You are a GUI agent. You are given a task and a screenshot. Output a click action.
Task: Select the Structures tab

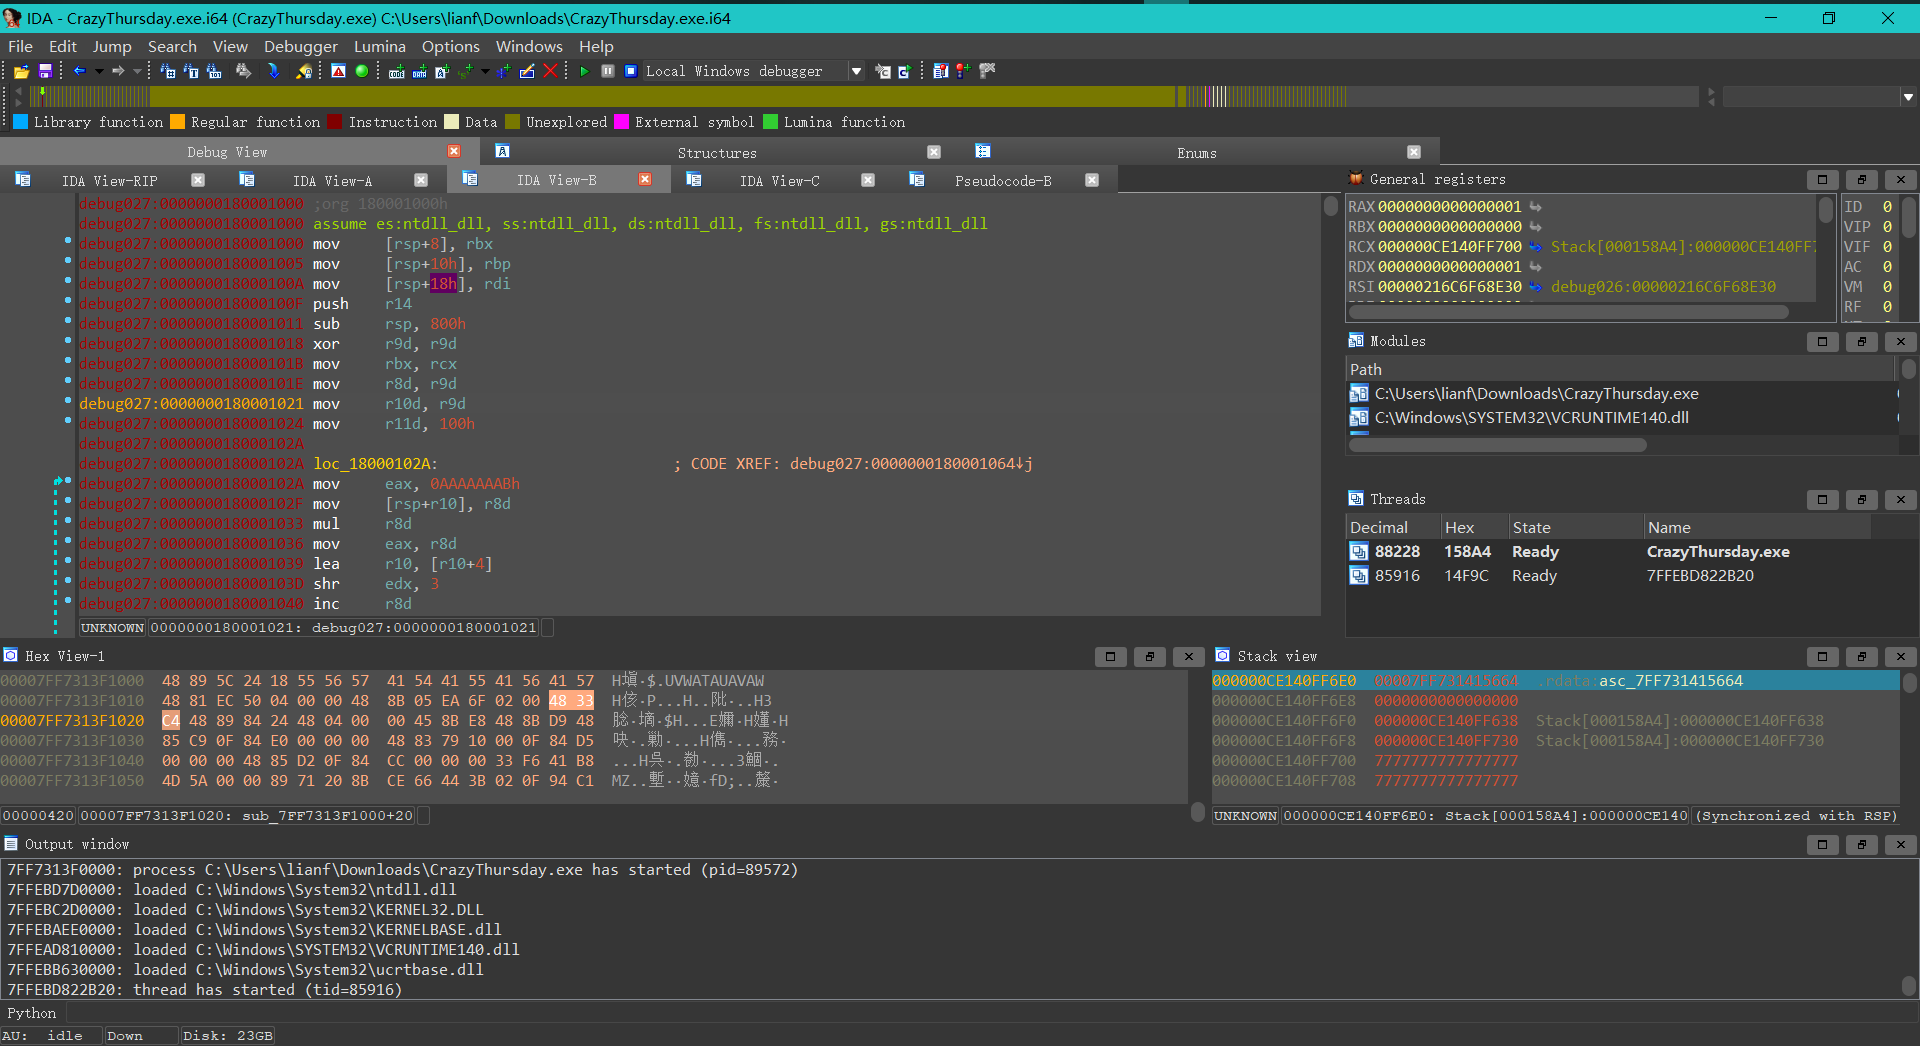[x=717, y=153]
